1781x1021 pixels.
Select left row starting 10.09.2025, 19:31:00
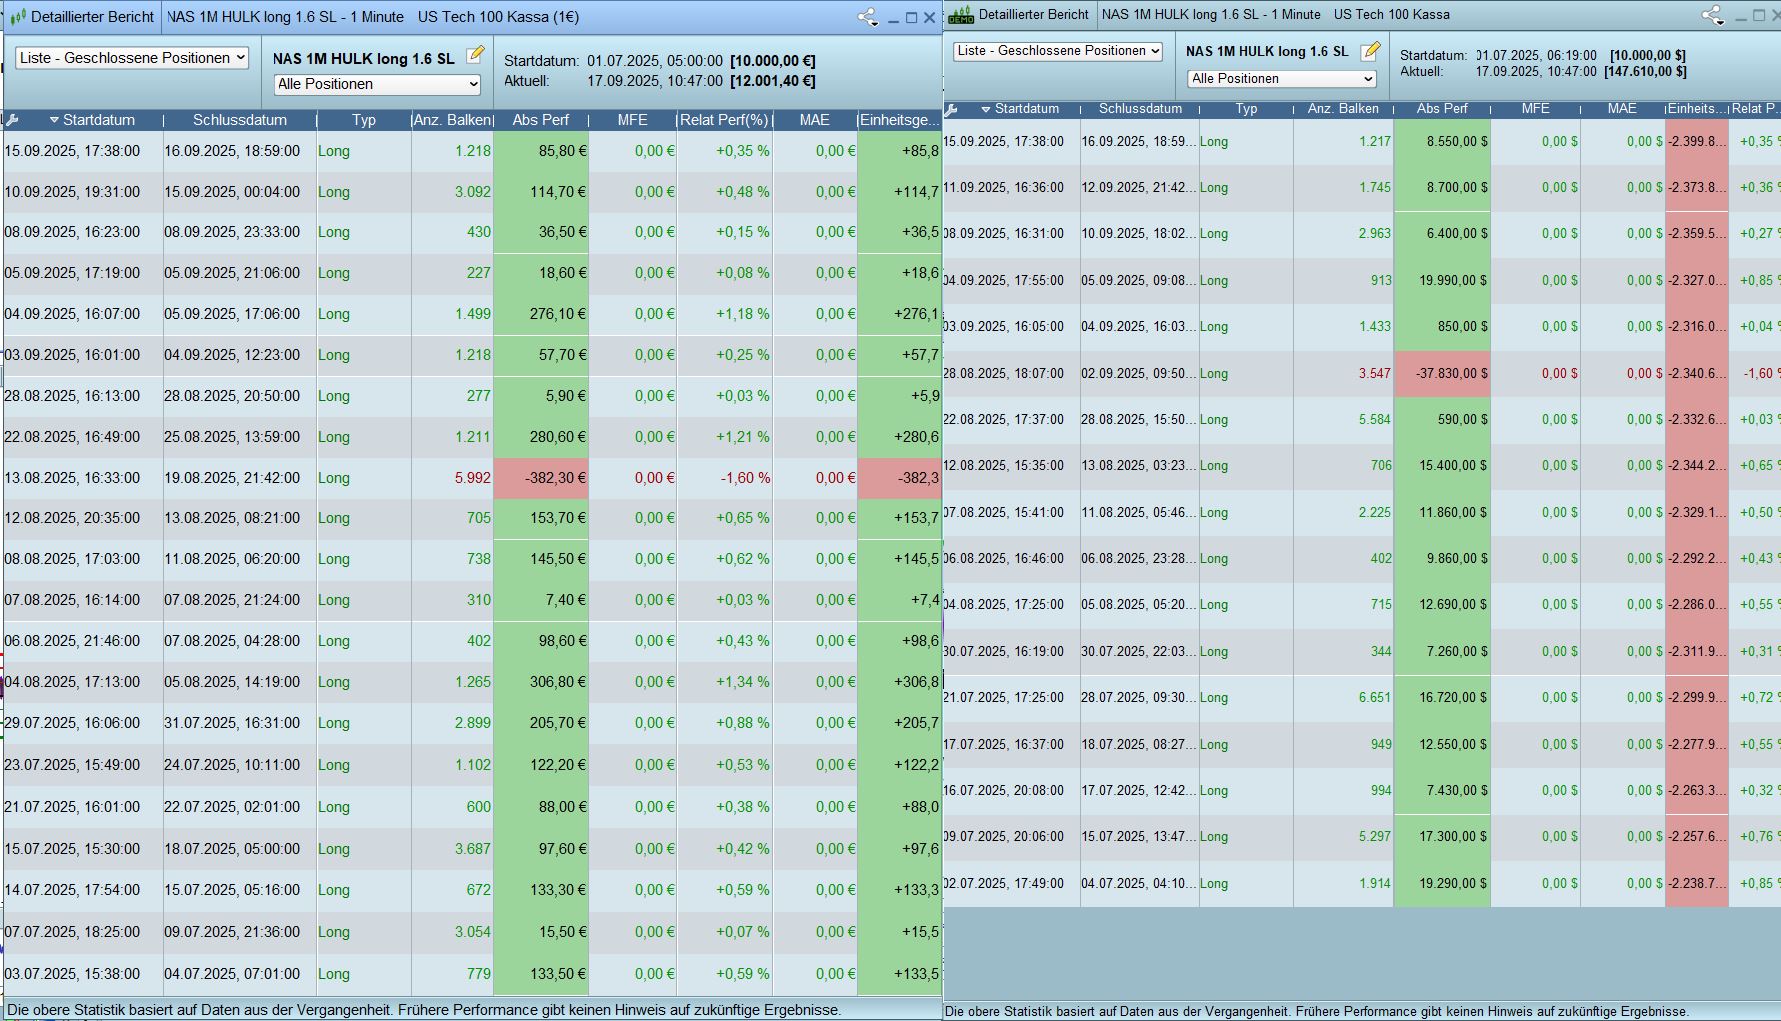[x=472, y=192]
